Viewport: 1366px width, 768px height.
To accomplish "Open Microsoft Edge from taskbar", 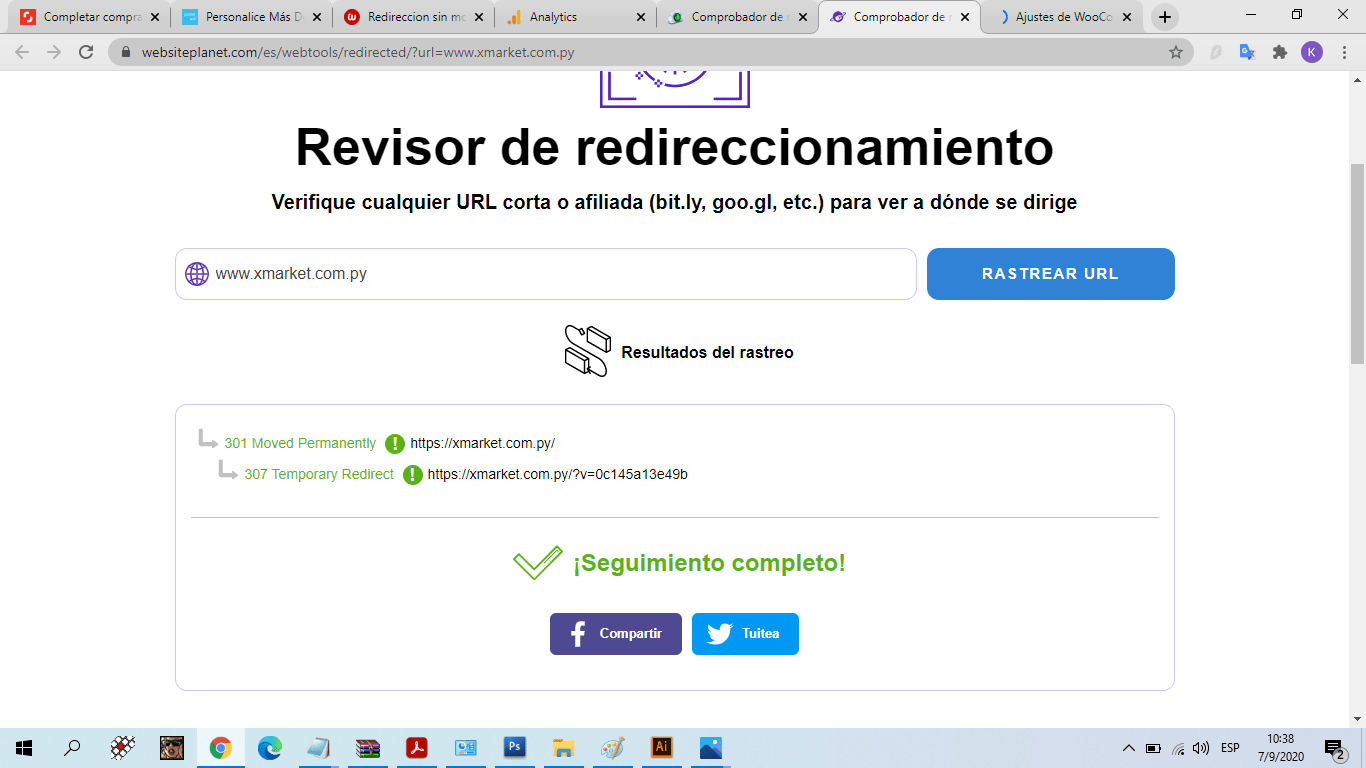I will click(270, 748).
